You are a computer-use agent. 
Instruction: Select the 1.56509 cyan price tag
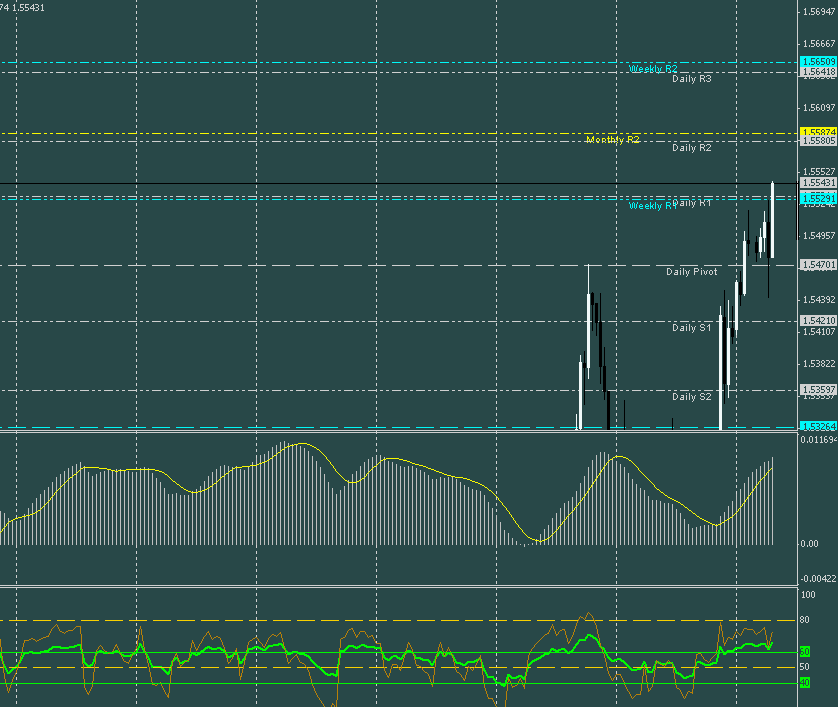[x=818, y=61]
